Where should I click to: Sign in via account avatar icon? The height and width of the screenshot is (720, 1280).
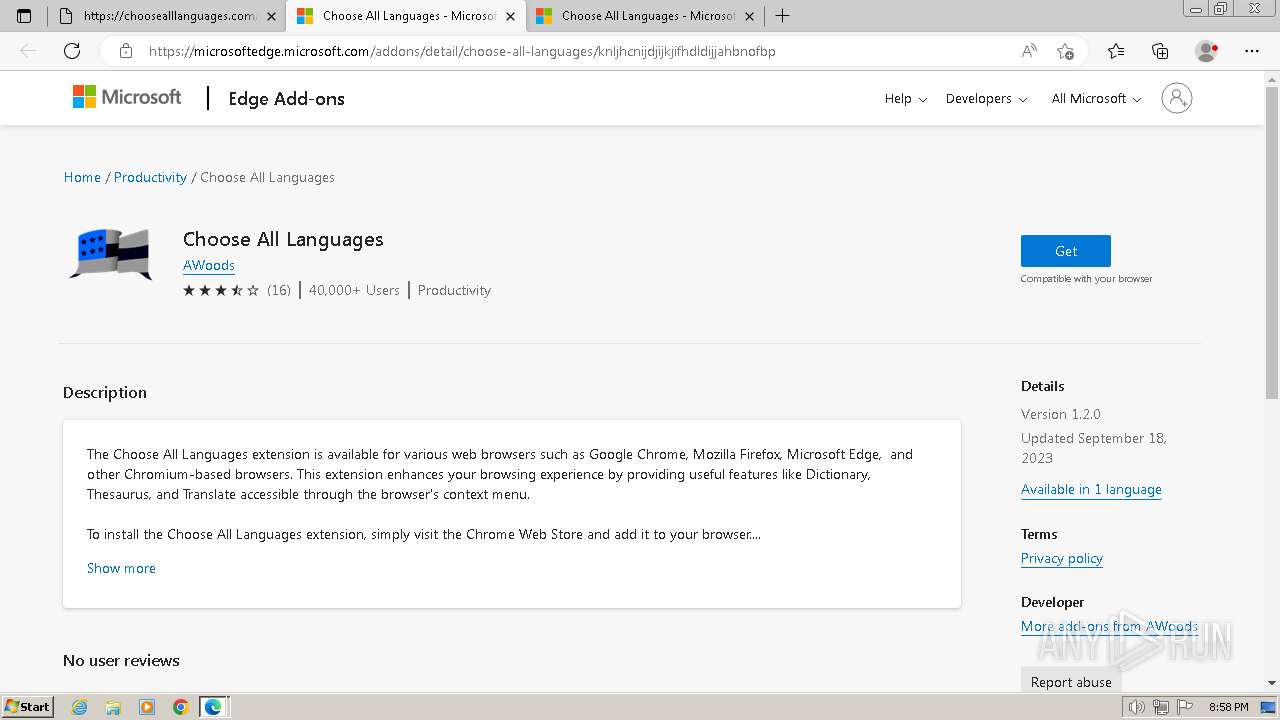[1177, 98]
